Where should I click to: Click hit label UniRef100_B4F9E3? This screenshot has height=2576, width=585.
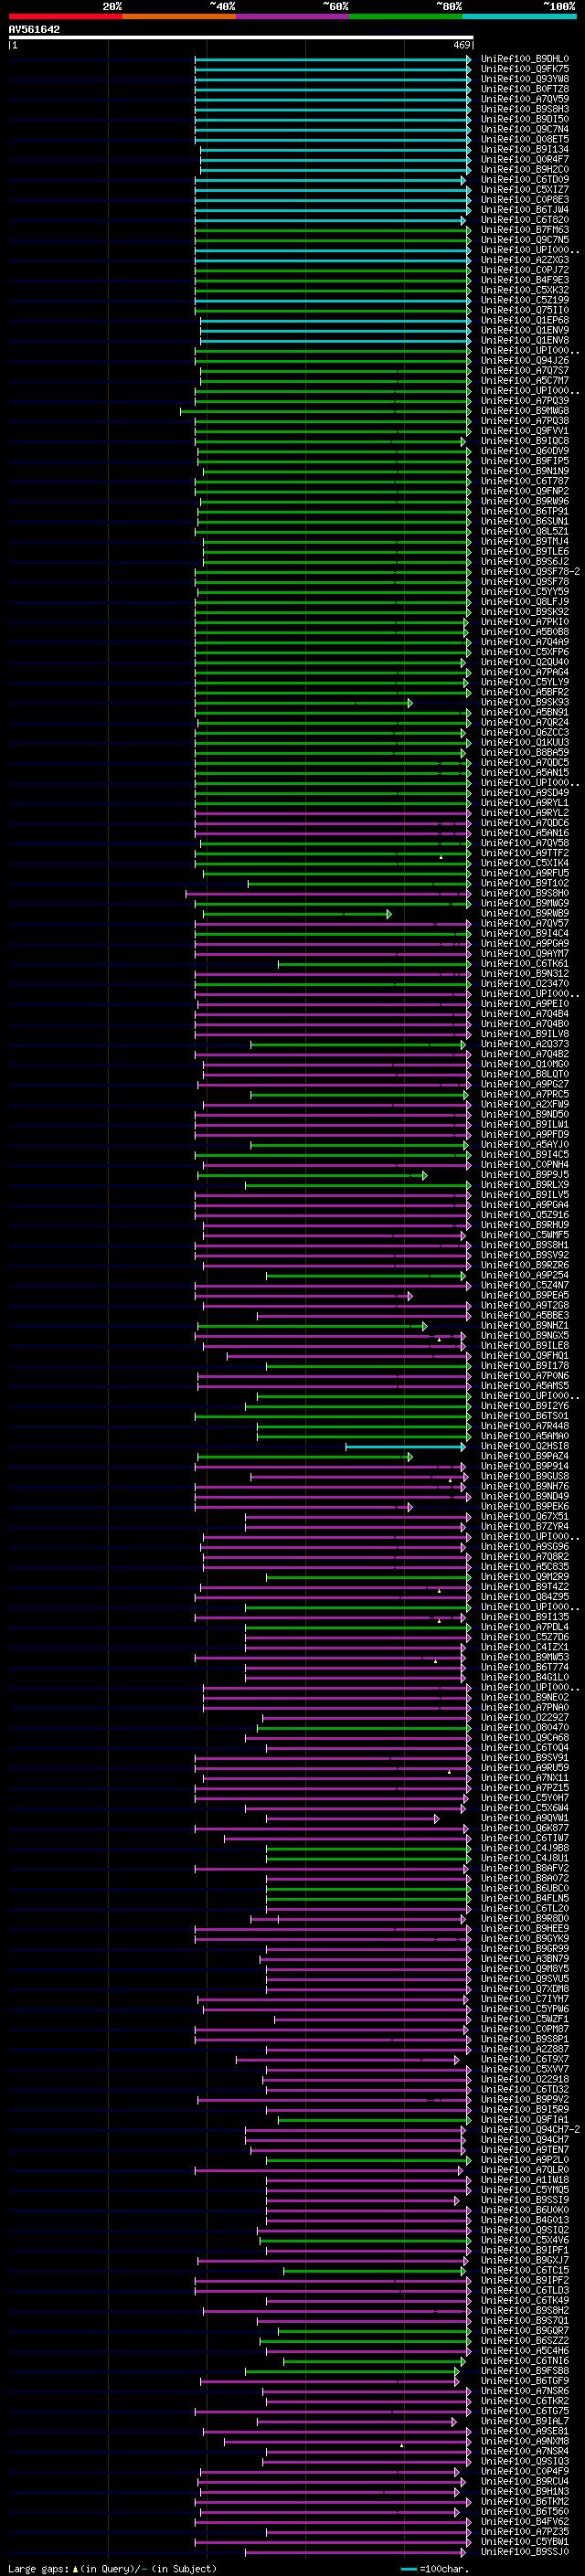(x=524, y=280)
